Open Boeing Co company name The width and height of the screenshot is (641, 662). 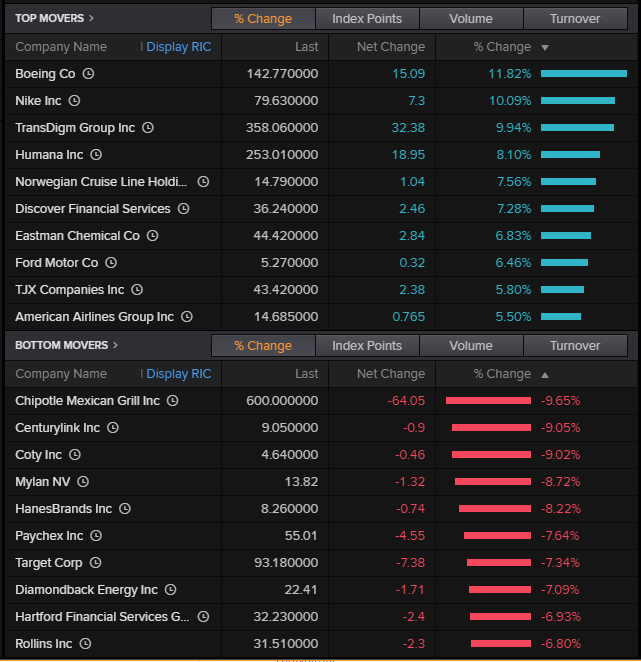pyautogui.click(x=45, y=74)
